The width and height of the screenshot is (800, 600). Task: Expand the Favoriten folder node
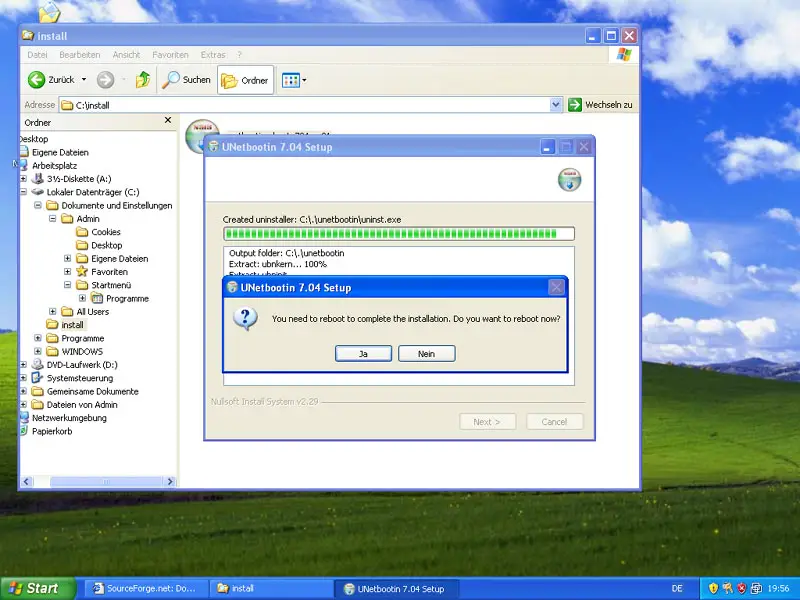[x=67, y=271]
